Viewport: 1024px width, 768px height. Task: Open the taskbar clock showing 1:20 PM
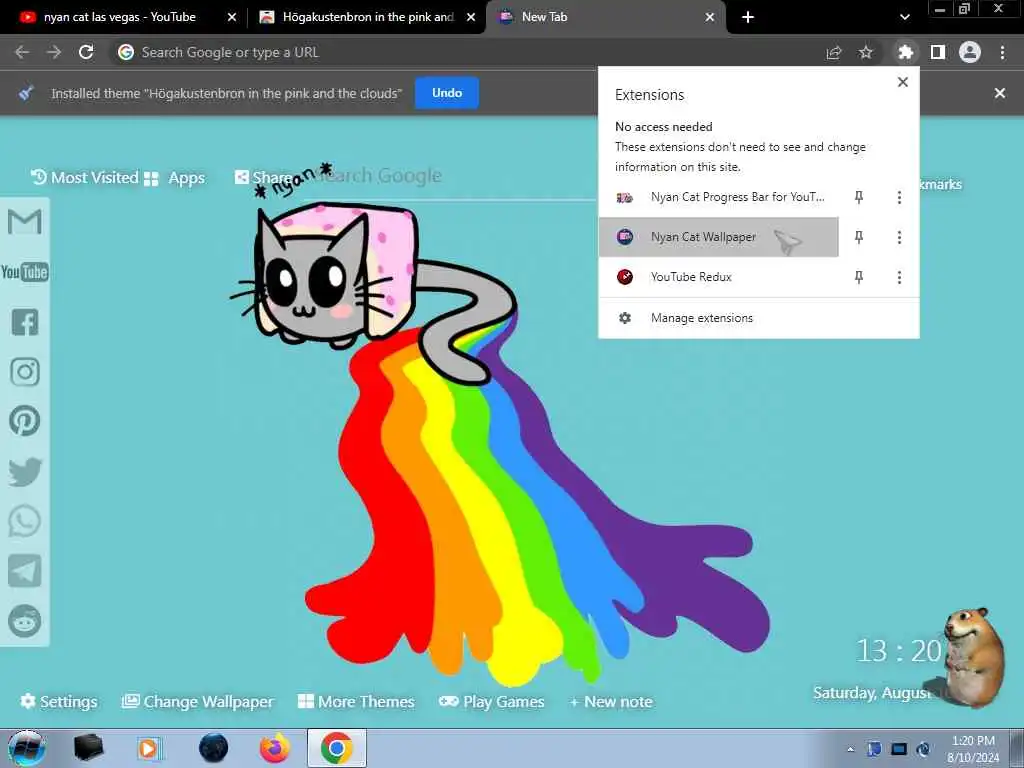coord(972,749)
